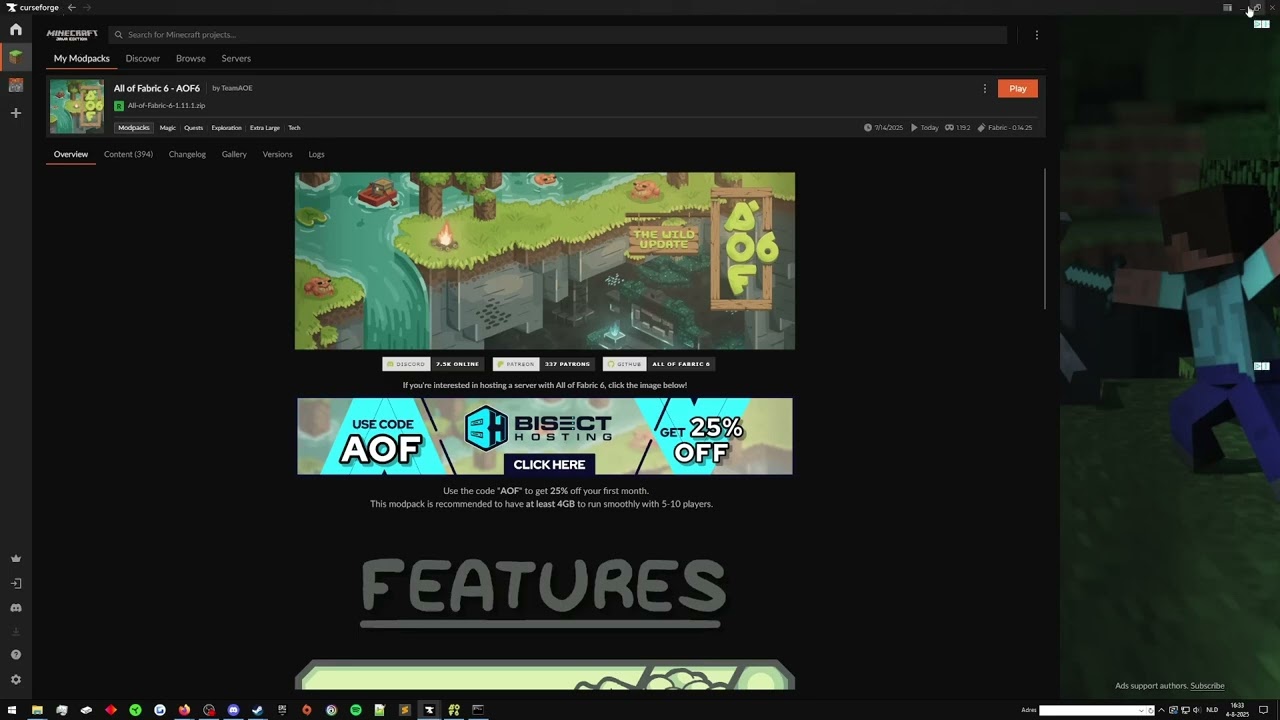Open the Bisect Hosting banner
This screenshot has width=1280, height=720.
[x=545, y=436]
